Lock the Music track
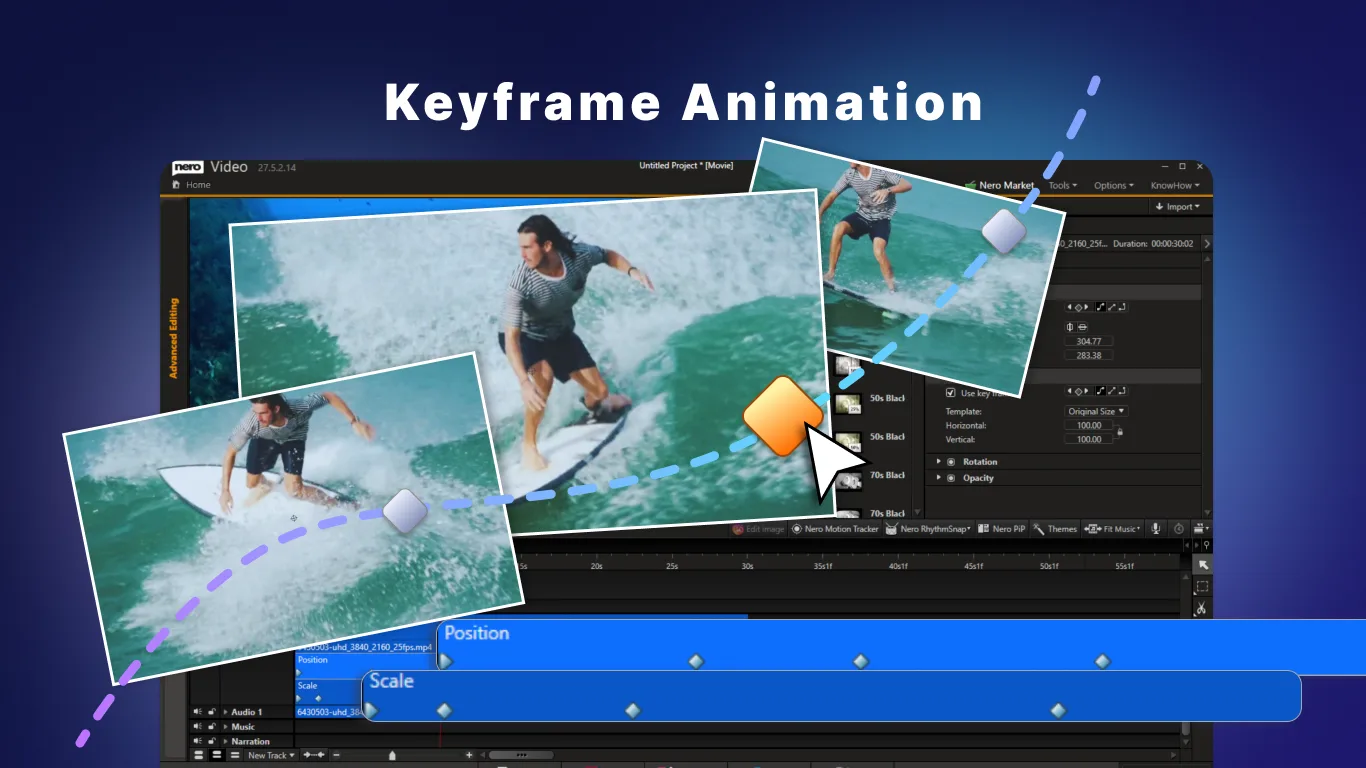The width and height of the screenshot is (1366, 768). pyautogui.click(x=212, y=727)
